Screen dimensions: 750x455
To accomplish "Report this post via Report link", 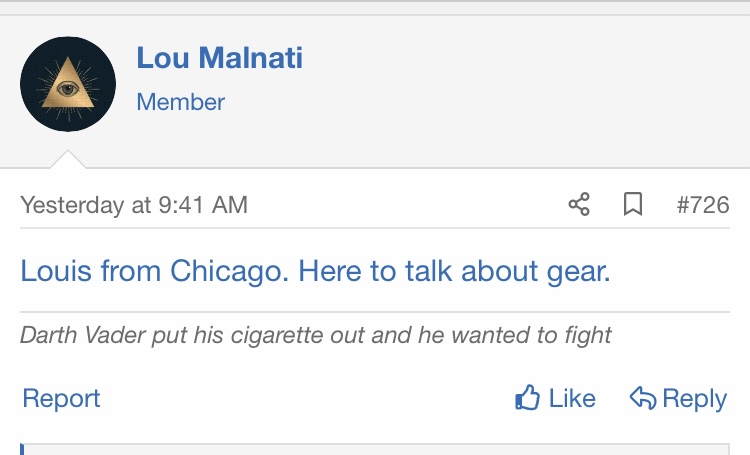I will [x=61, y=399].
